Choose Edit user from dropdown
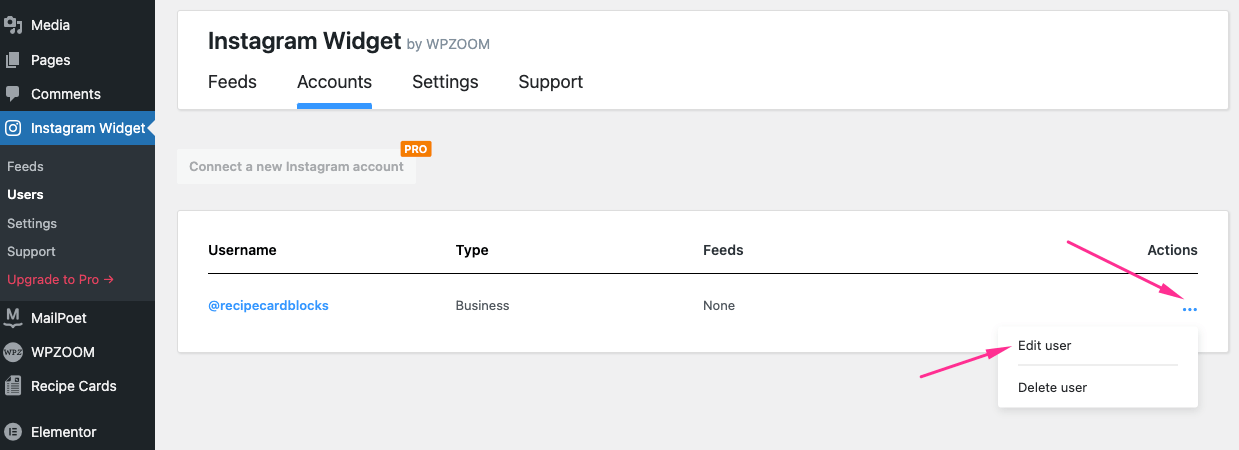The height and width of the screenshot is (450, 1239). click(1044, 345)
